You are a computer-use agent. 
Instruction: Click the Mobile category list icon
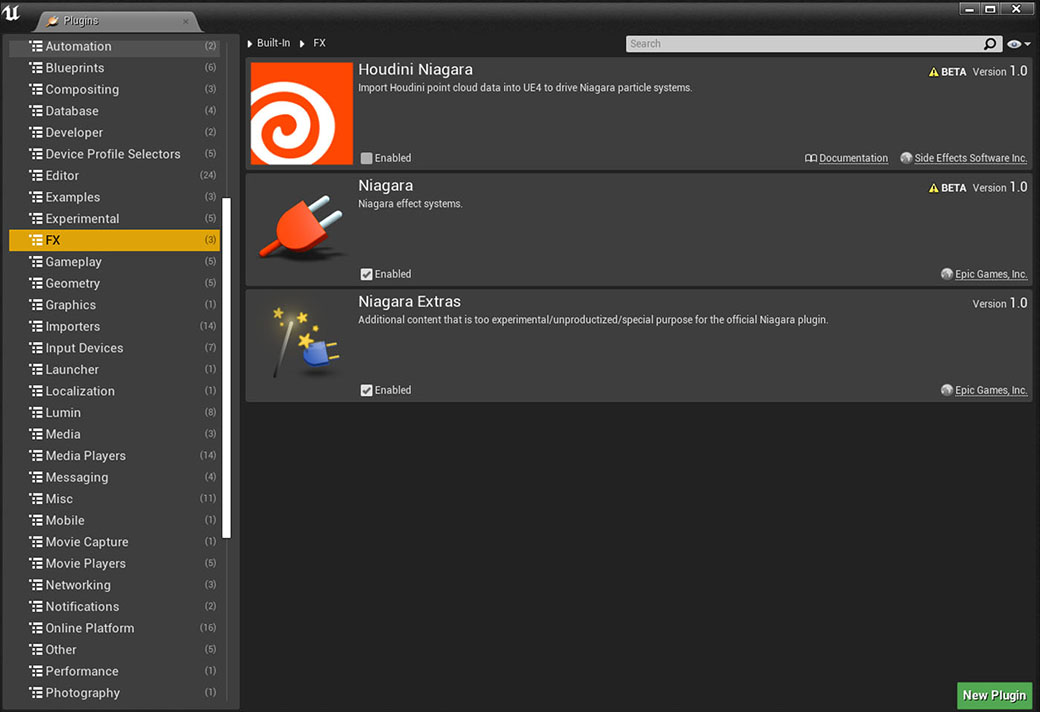[x=36, y=520]
